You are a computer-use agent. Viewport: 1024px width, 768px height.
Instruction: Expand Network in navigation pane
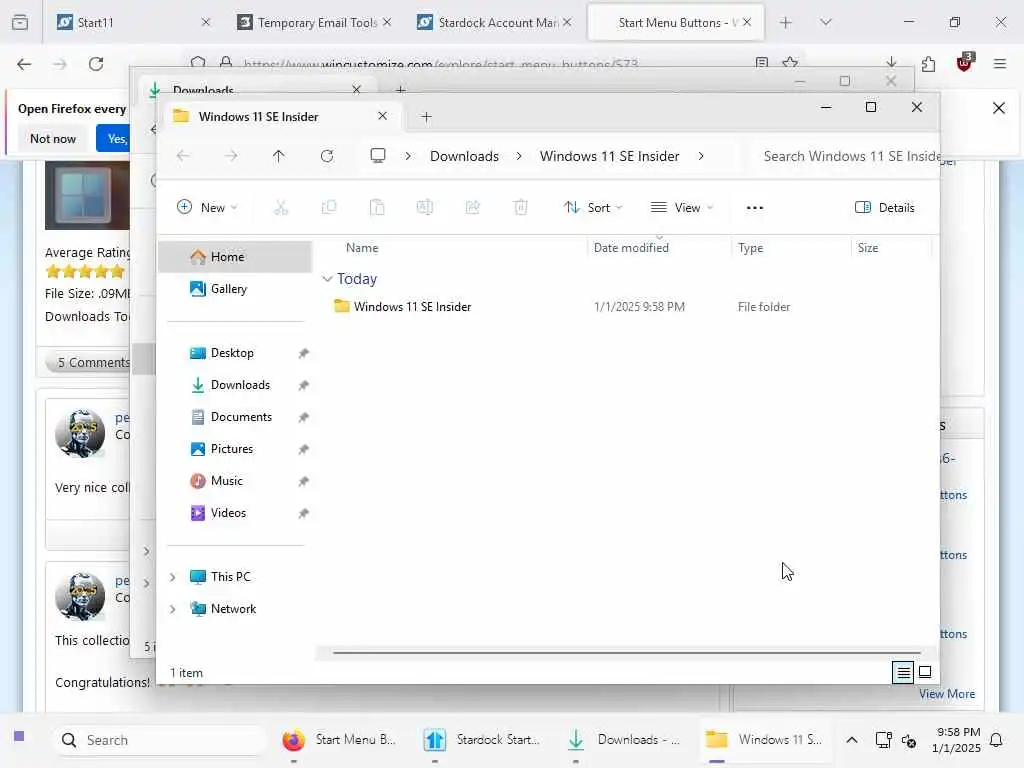(172, 609)
